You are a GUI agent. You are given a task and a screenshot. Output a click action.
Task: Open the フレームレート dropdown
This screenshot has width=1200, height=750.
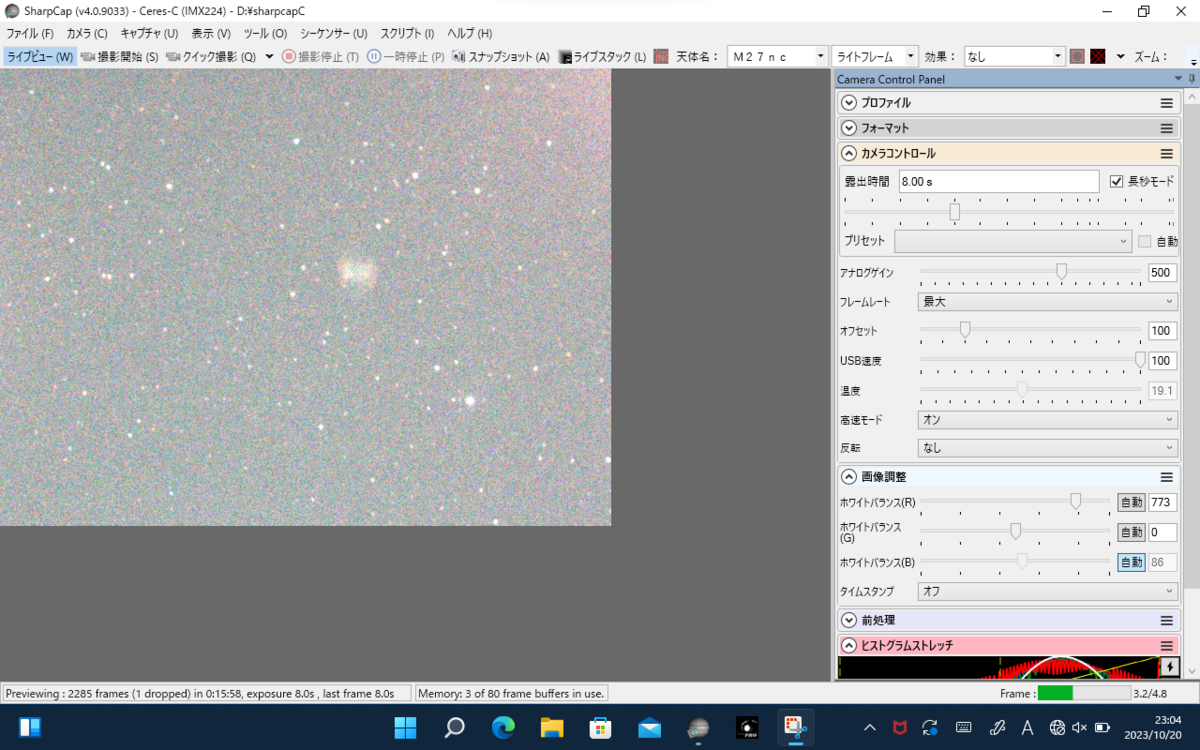coord(1047,302)
